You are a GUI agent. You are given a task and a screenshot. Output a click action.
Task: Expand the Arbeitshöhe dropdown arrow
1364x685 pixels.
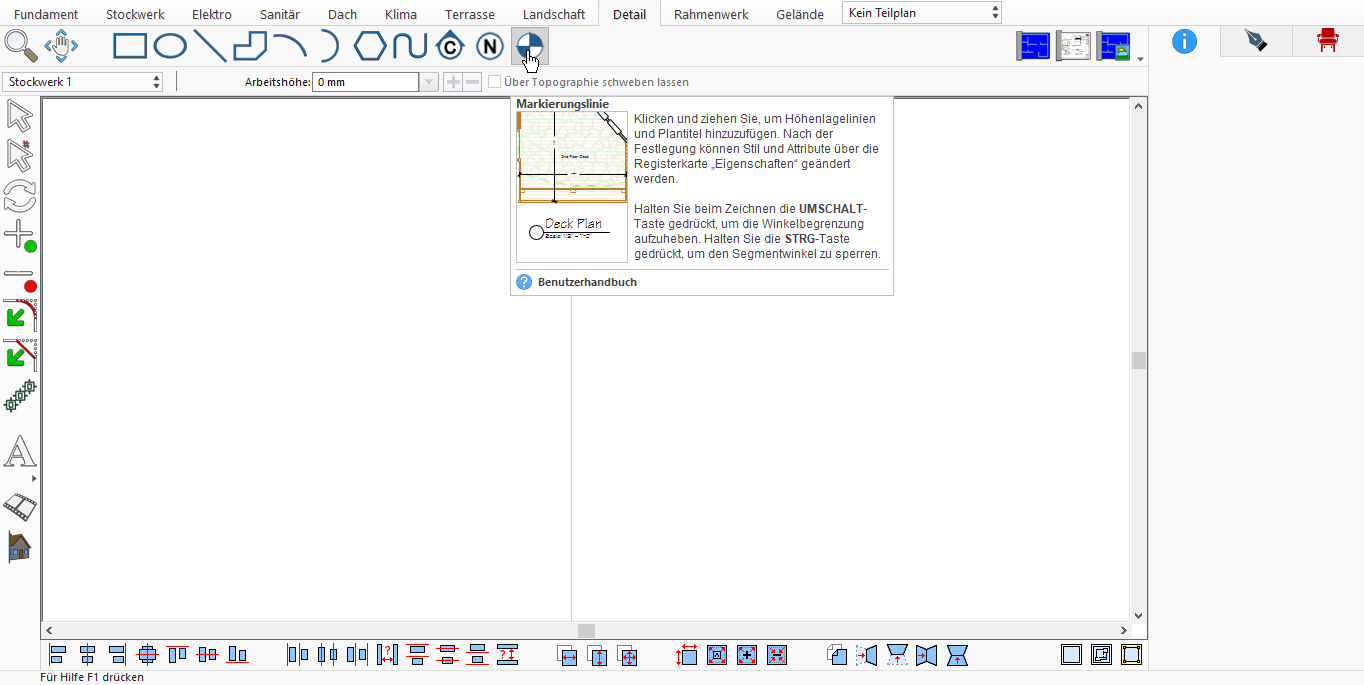(x=429, y=82)
